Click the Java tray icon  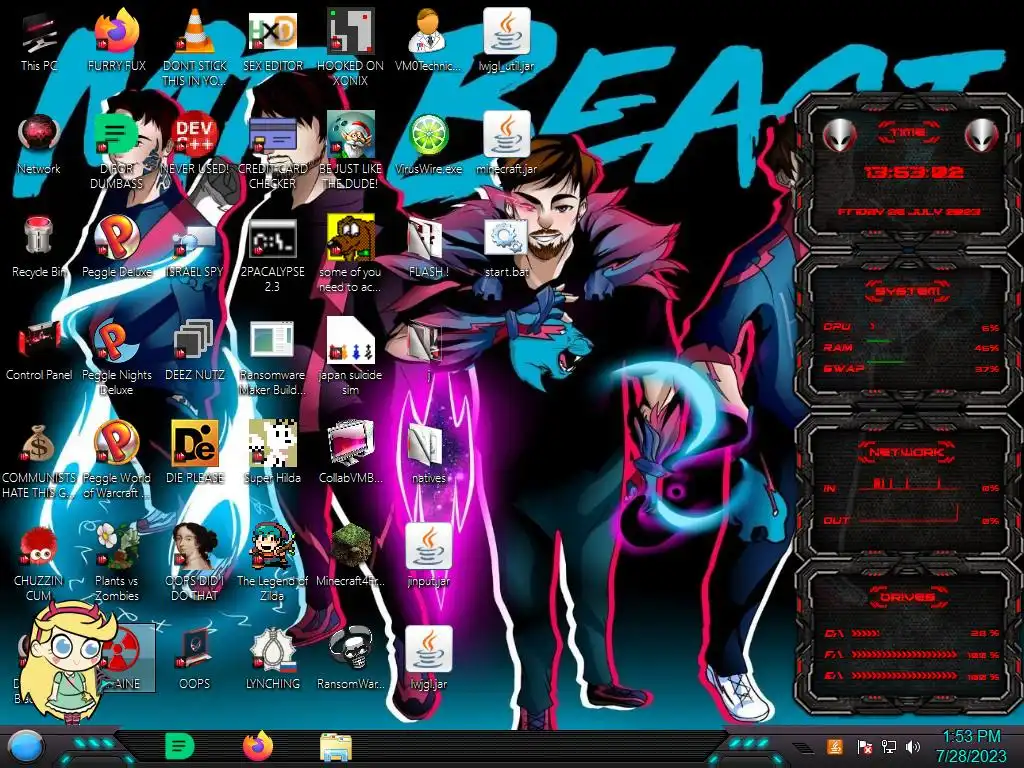click(x=835, y=746)
